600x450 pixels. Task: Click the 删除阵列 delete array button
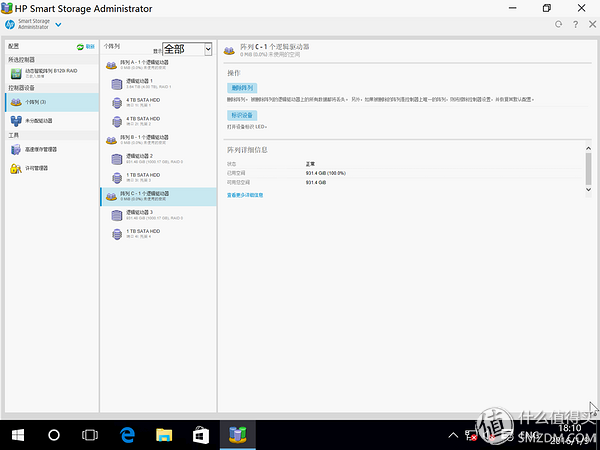coord(242,88)
